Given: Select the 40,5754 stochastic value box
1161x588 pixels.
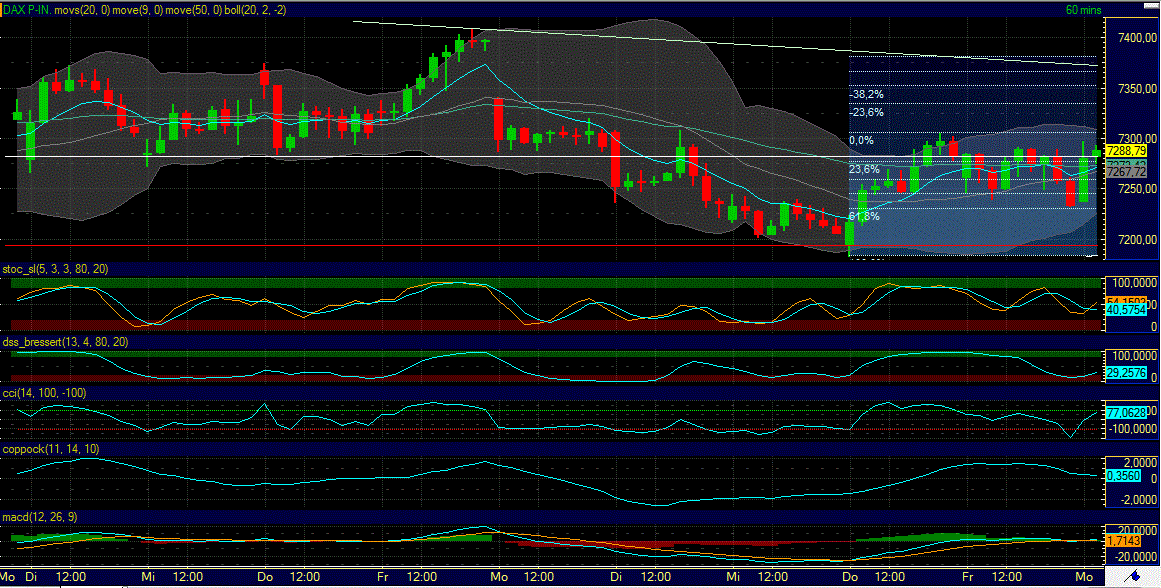Looking at the screenshot, I should [1127, 311].
